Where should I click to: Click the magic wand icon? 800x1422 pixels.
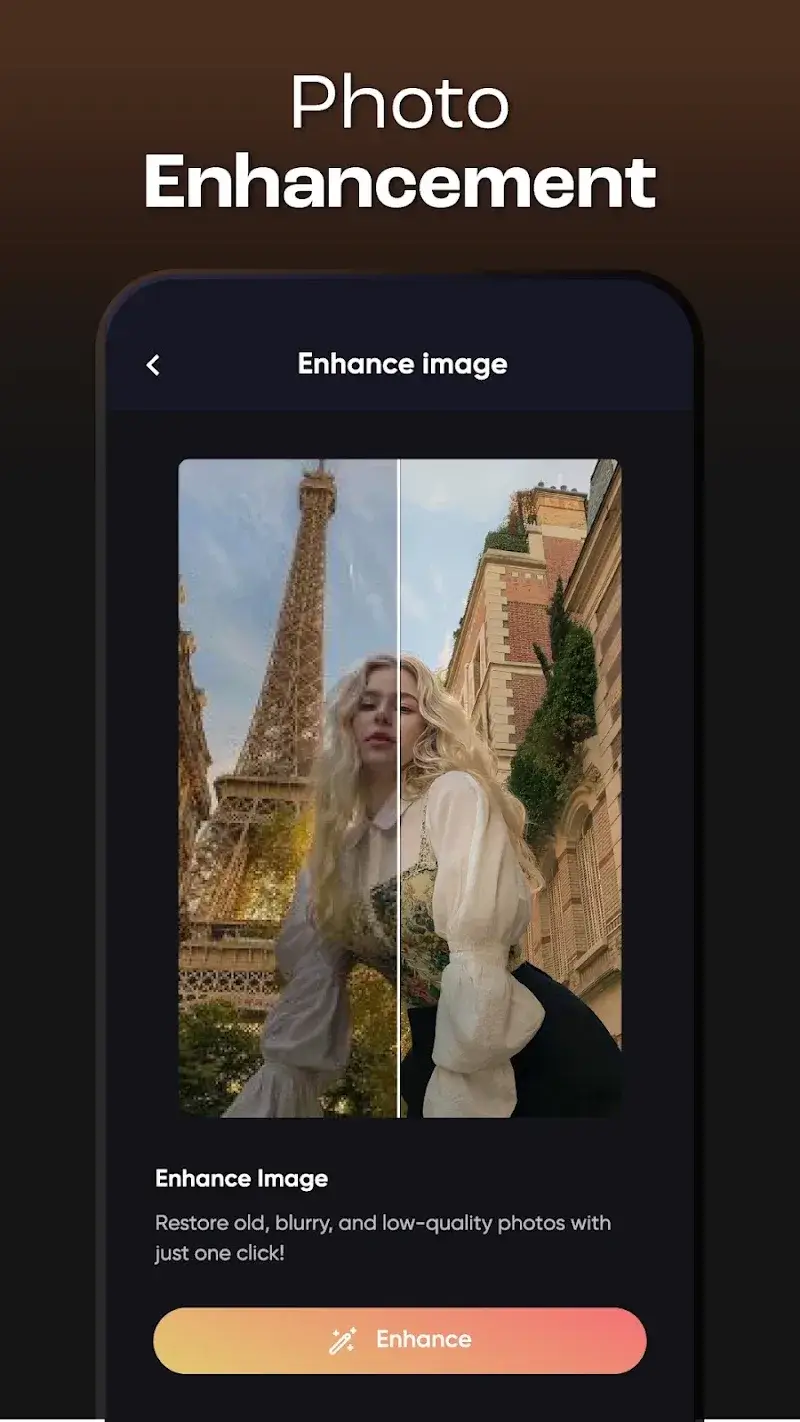(x=343, y=1340)
